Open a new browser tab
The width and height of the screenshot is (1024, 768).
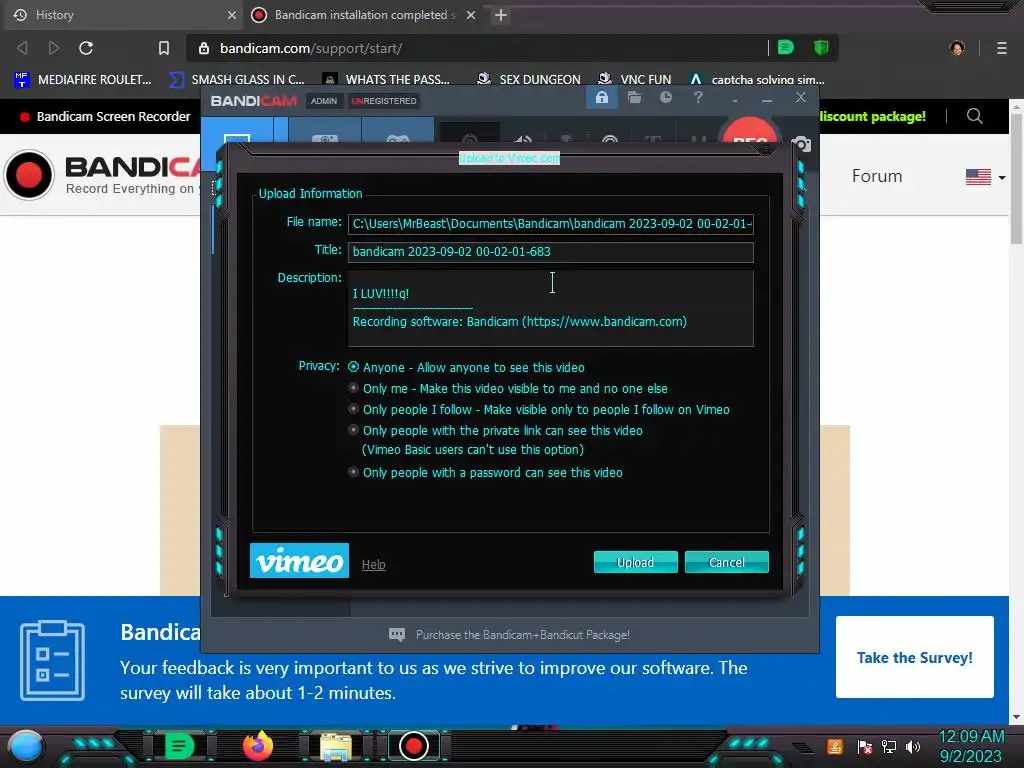click(x=501, y=15)
